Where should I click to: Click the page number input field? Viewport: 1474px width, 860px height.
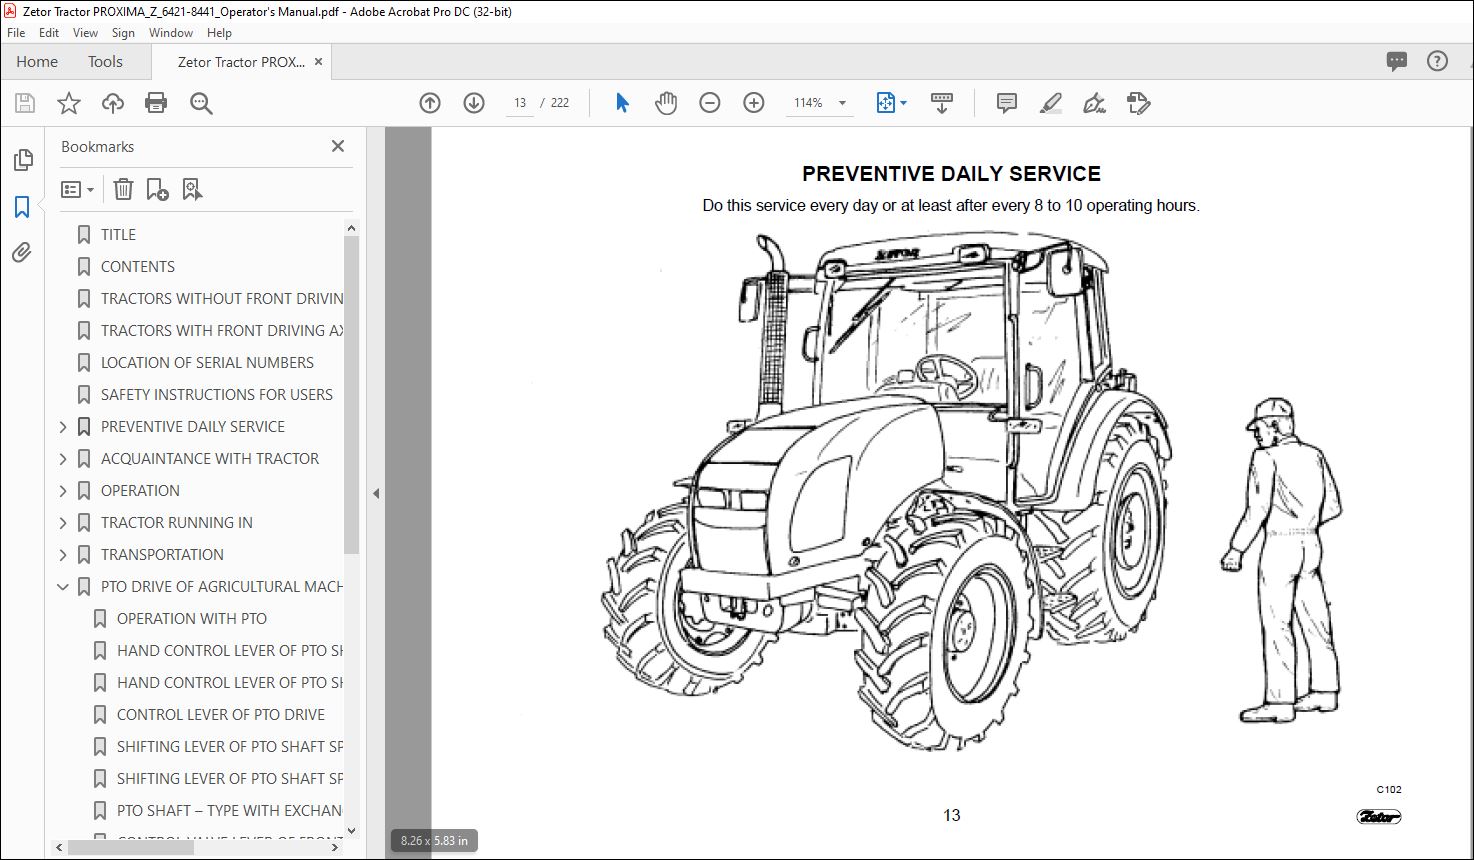(520, 103)
